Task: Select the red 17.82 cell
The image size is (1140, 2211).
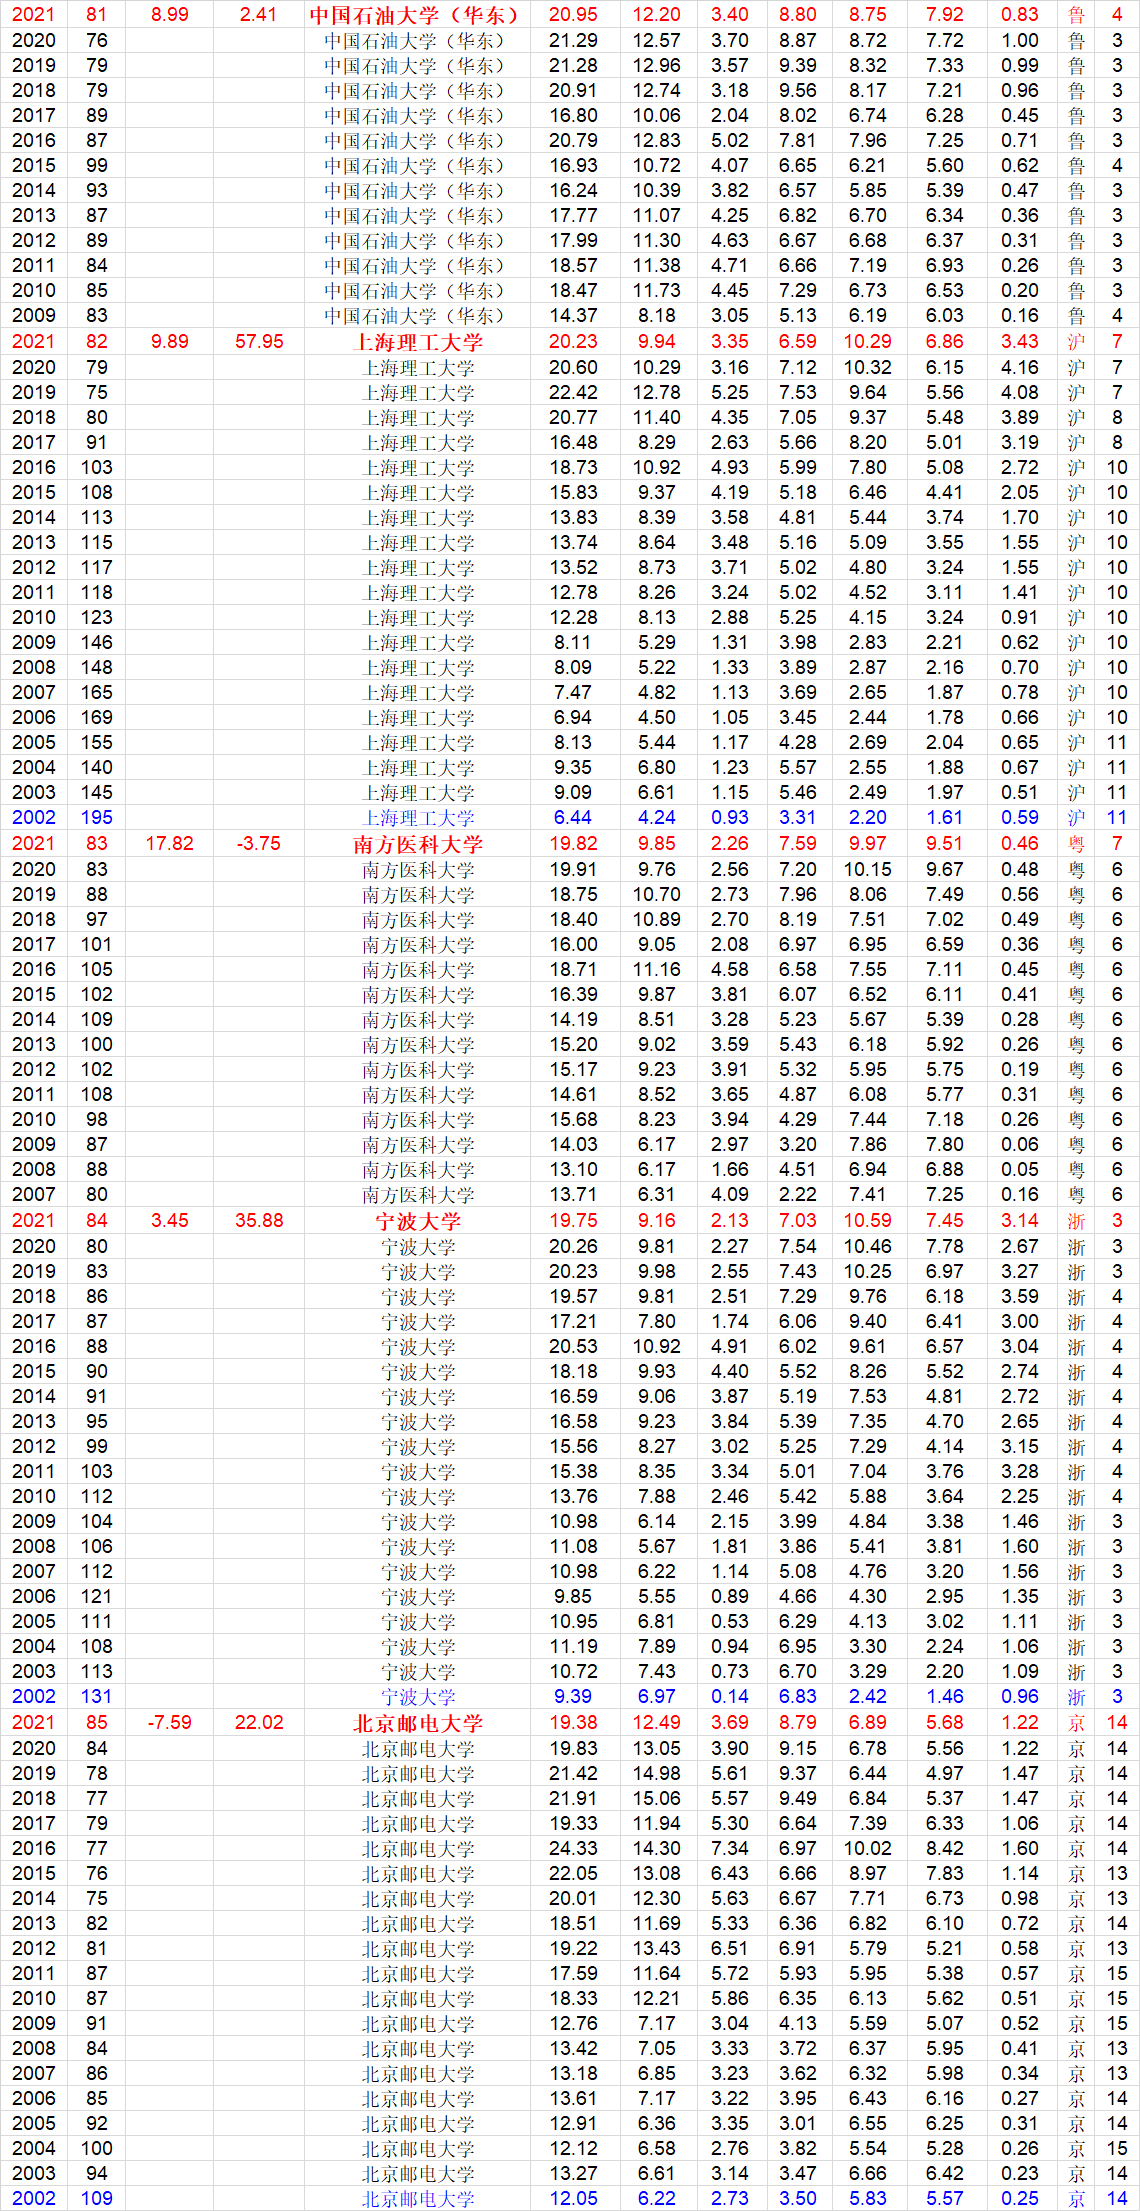Action: click(170, 844)
